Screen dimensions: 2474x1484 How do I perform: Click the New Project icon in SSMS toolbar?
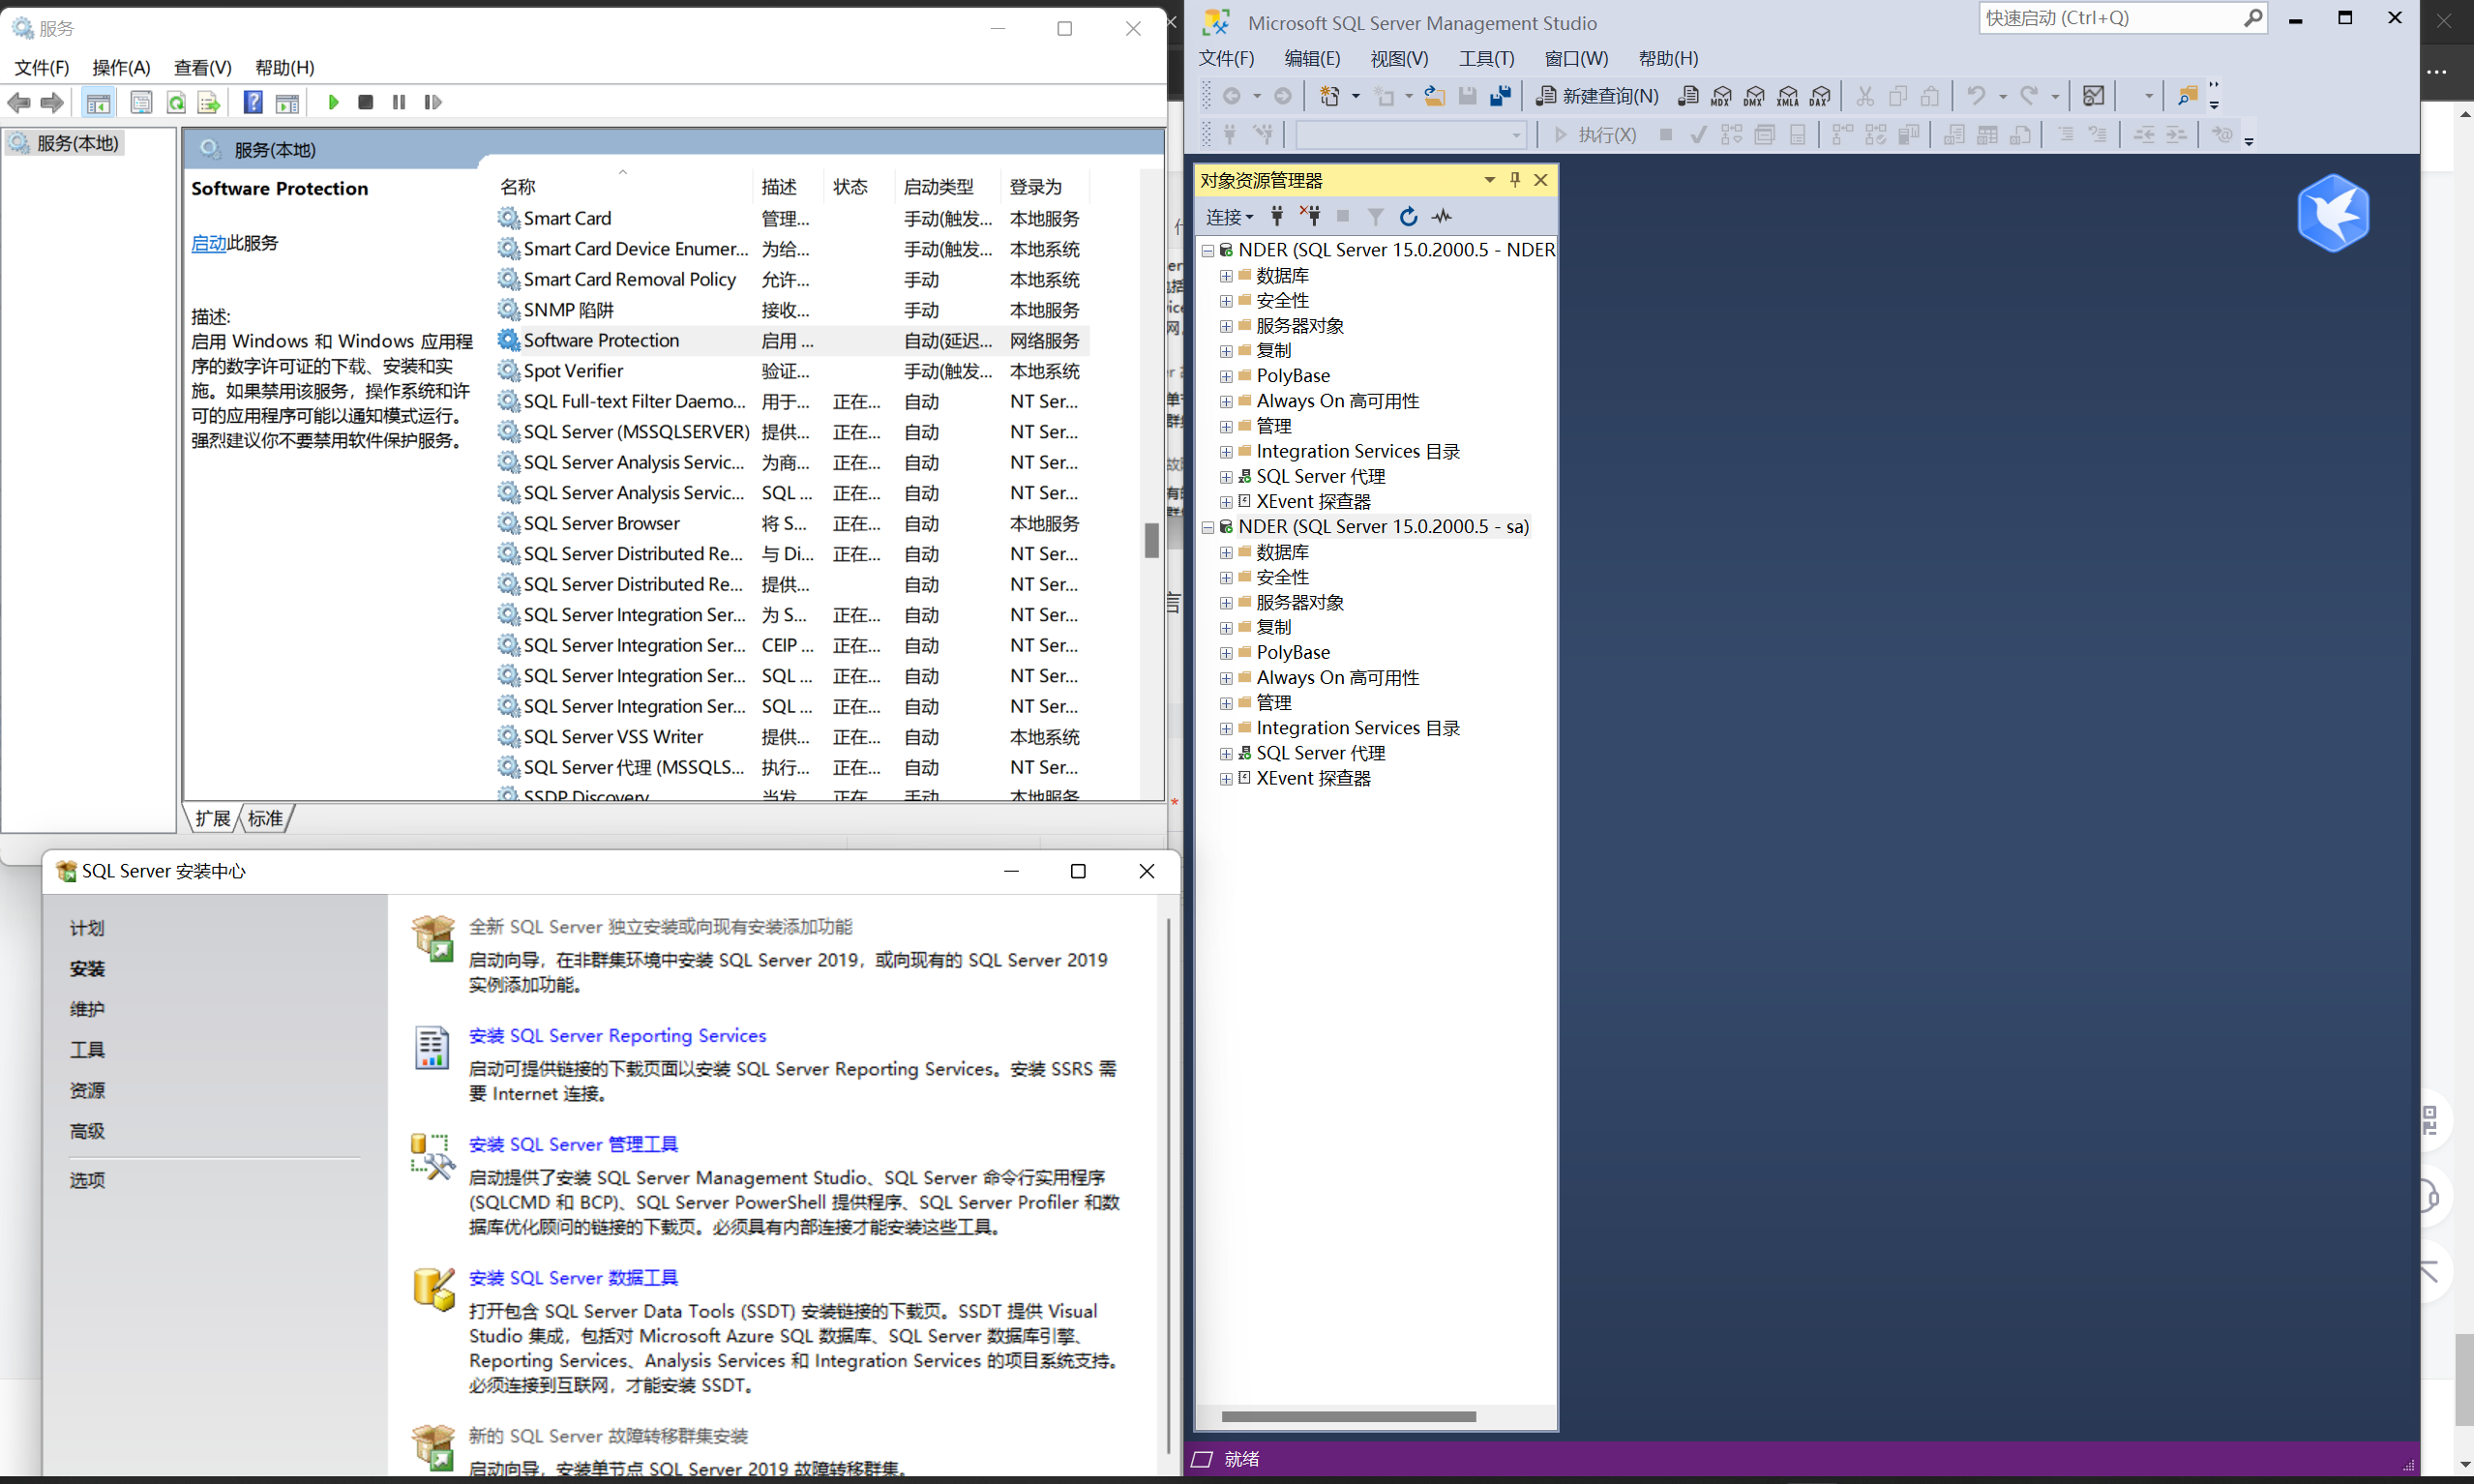1329,96
